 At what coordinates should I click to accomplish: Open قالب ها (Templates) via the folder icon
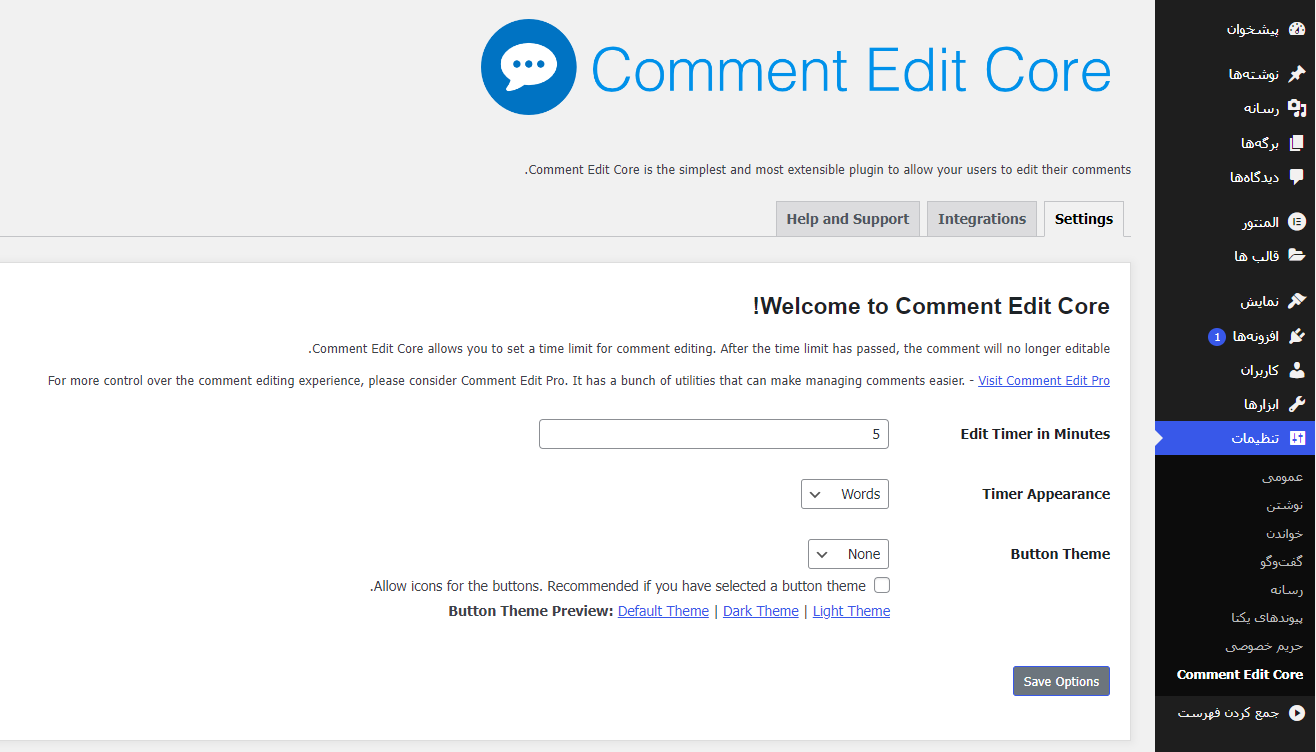point(1297,255)
